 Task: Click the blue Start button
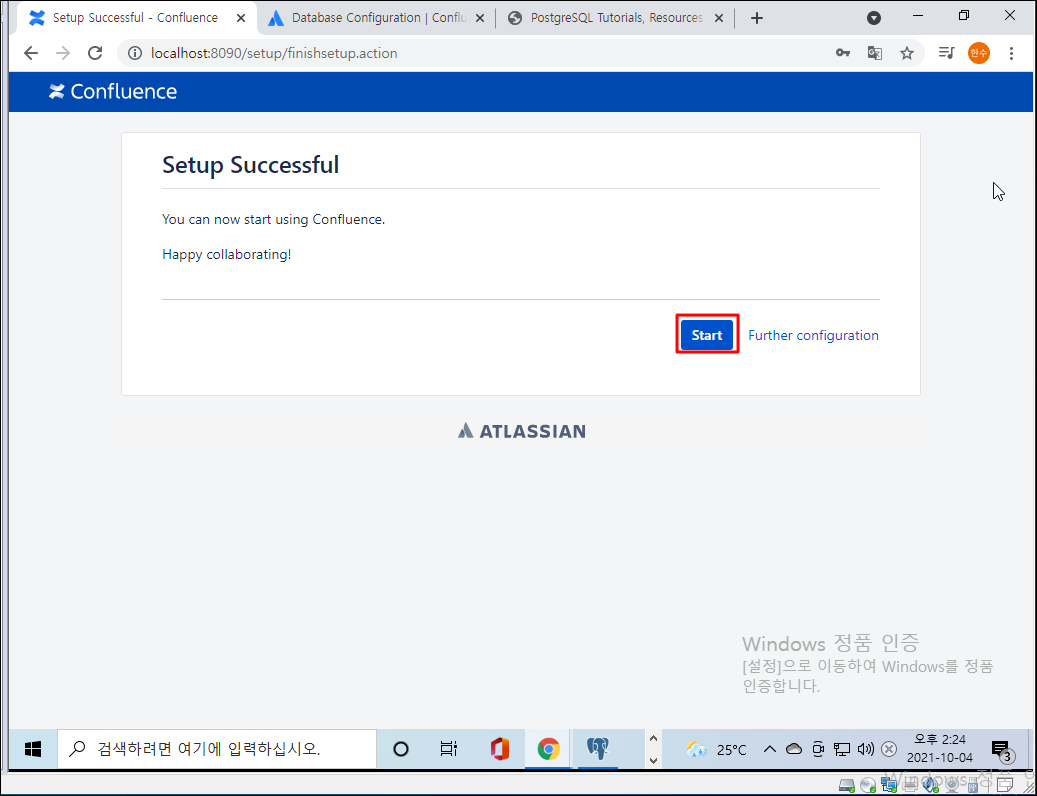tap(706, 335)
